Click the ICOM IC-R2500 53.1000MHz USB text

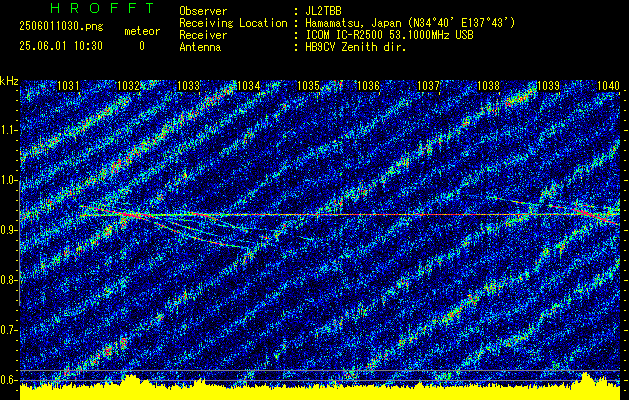390,35
